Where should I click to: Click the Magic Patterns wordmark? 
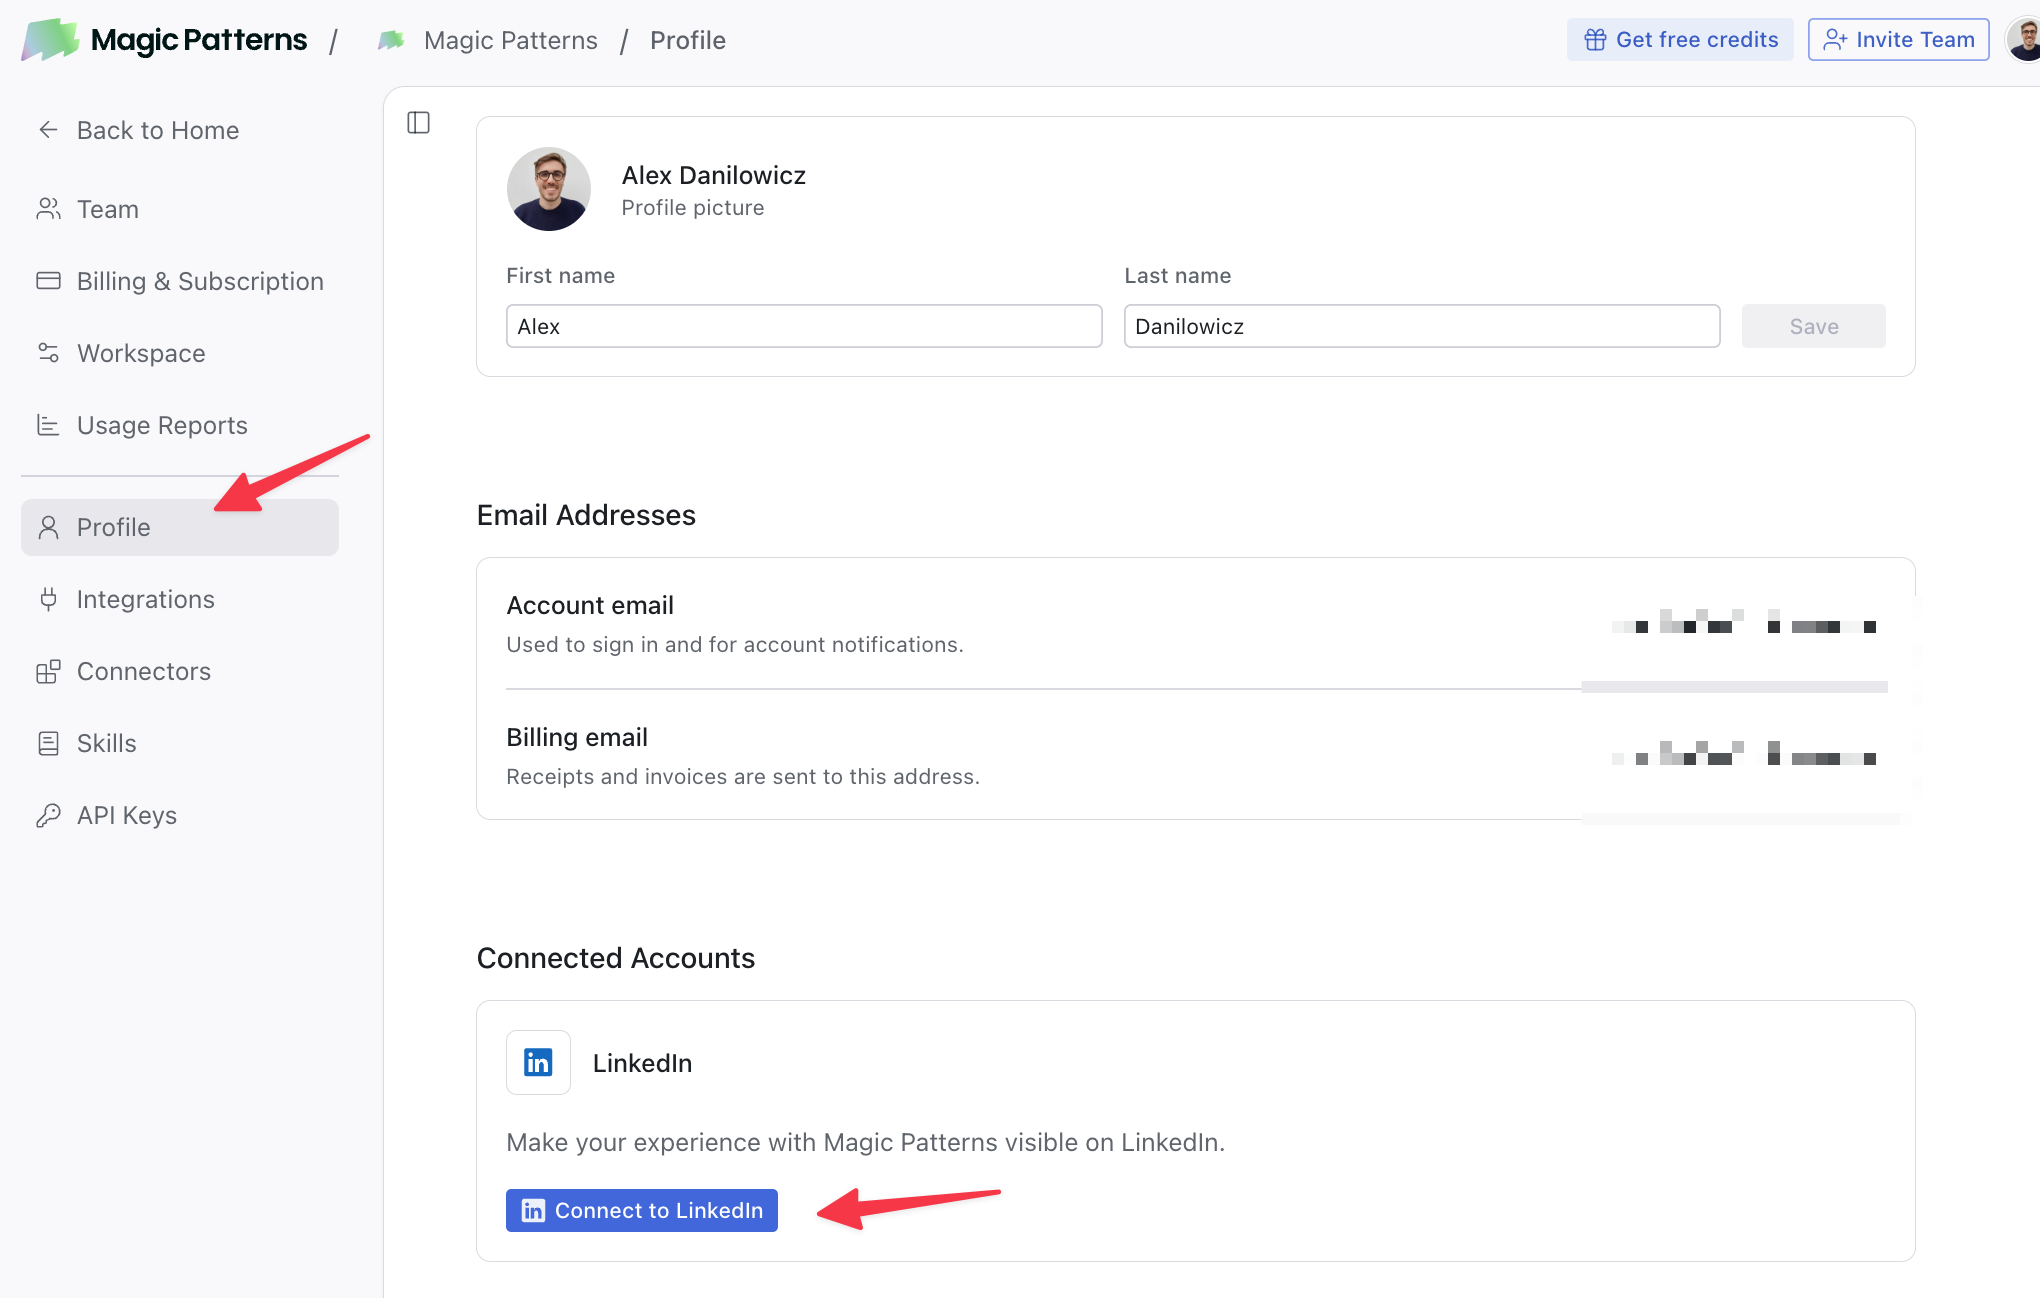199,40
